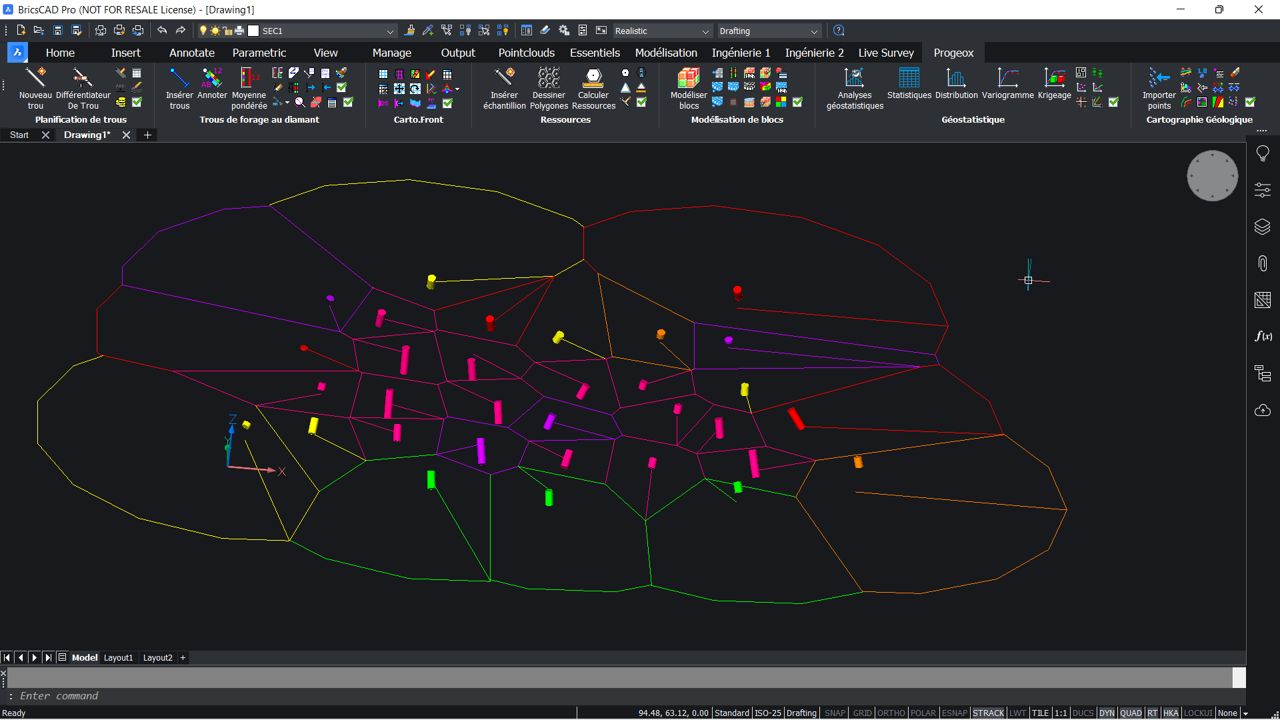Image resolution: width=1280 pixels, height=720 pixels.
Task: Launch the Variogramme tool
Action: pos(1007,88)
